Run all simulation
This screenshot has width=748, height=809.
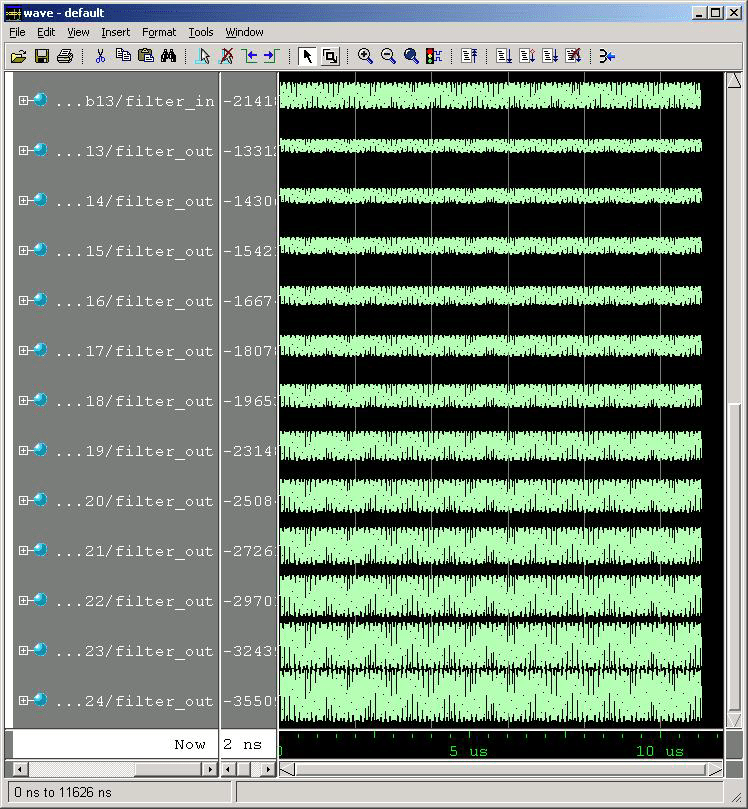pyautogui.click(x=550, y=56)
